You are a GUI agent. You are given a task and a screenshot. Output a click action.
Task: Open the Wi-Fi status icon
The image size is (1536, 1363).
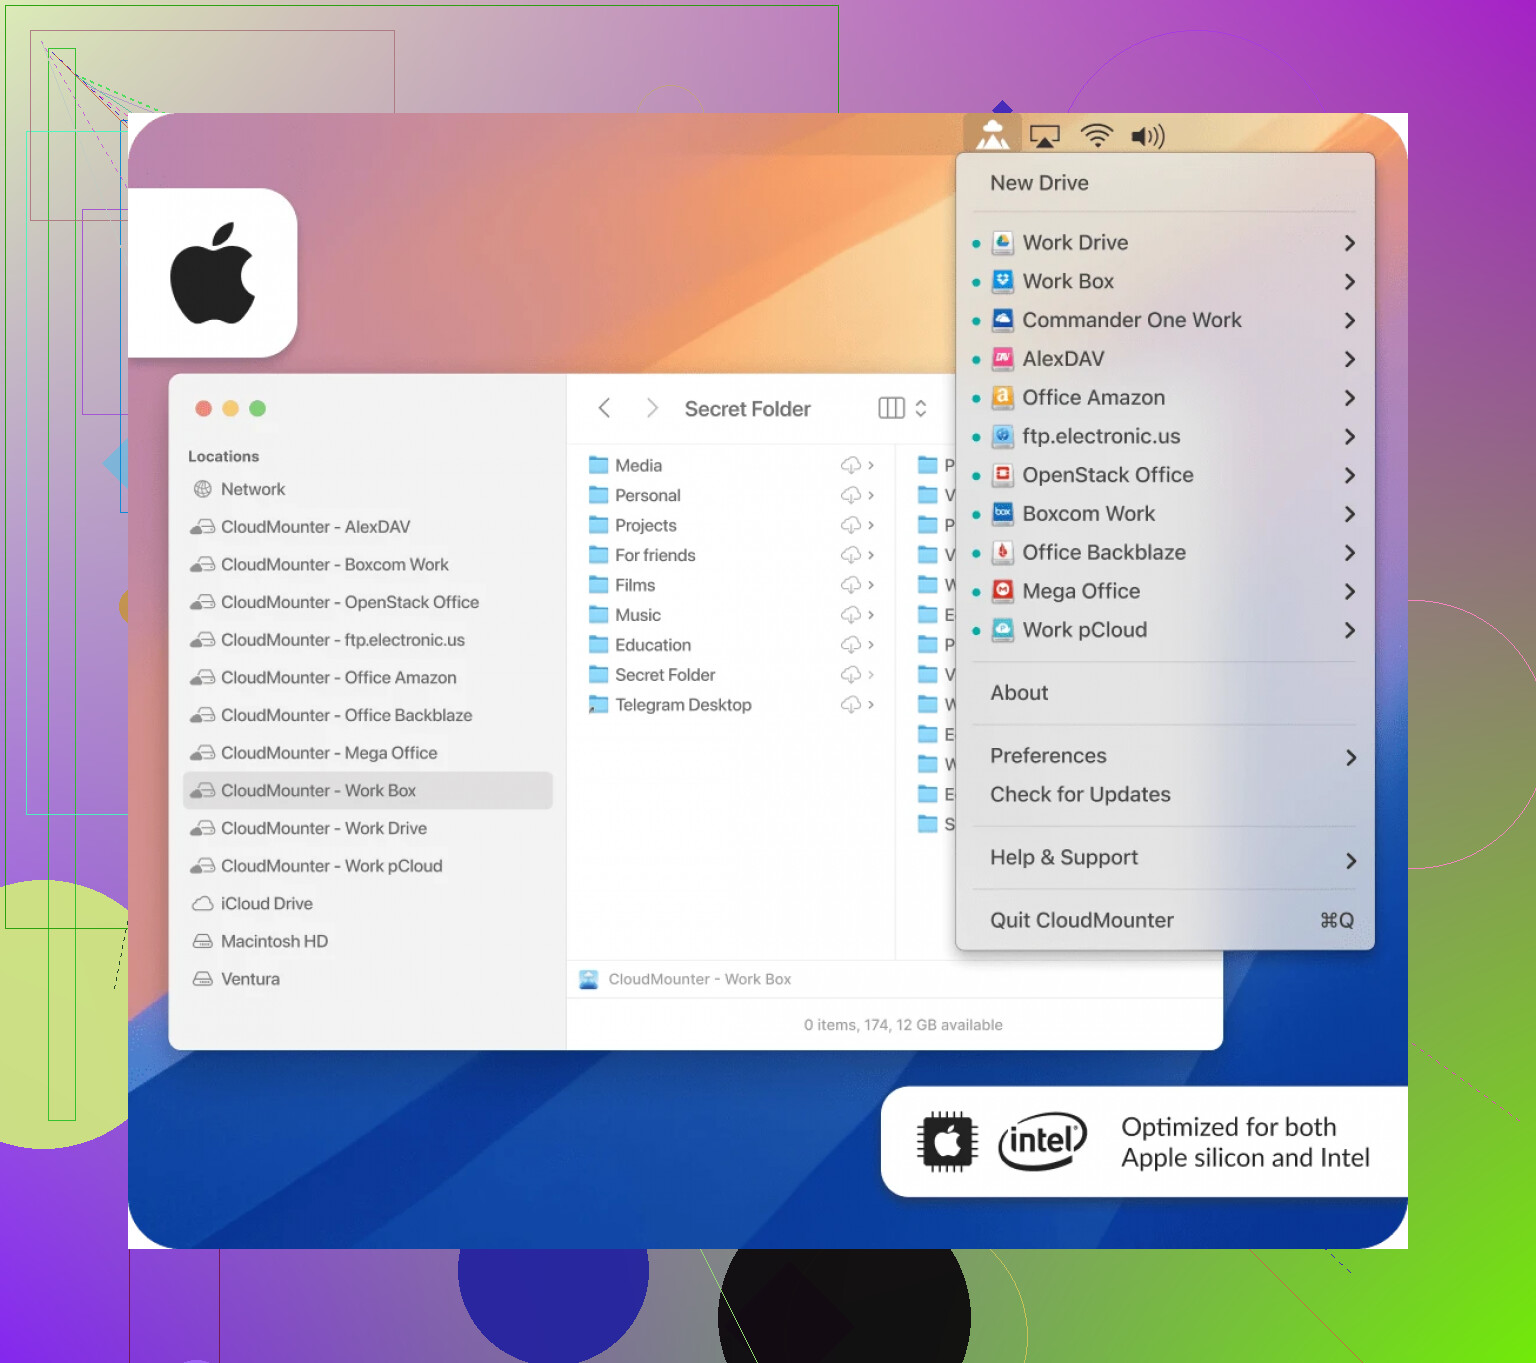coord(1097,136)
